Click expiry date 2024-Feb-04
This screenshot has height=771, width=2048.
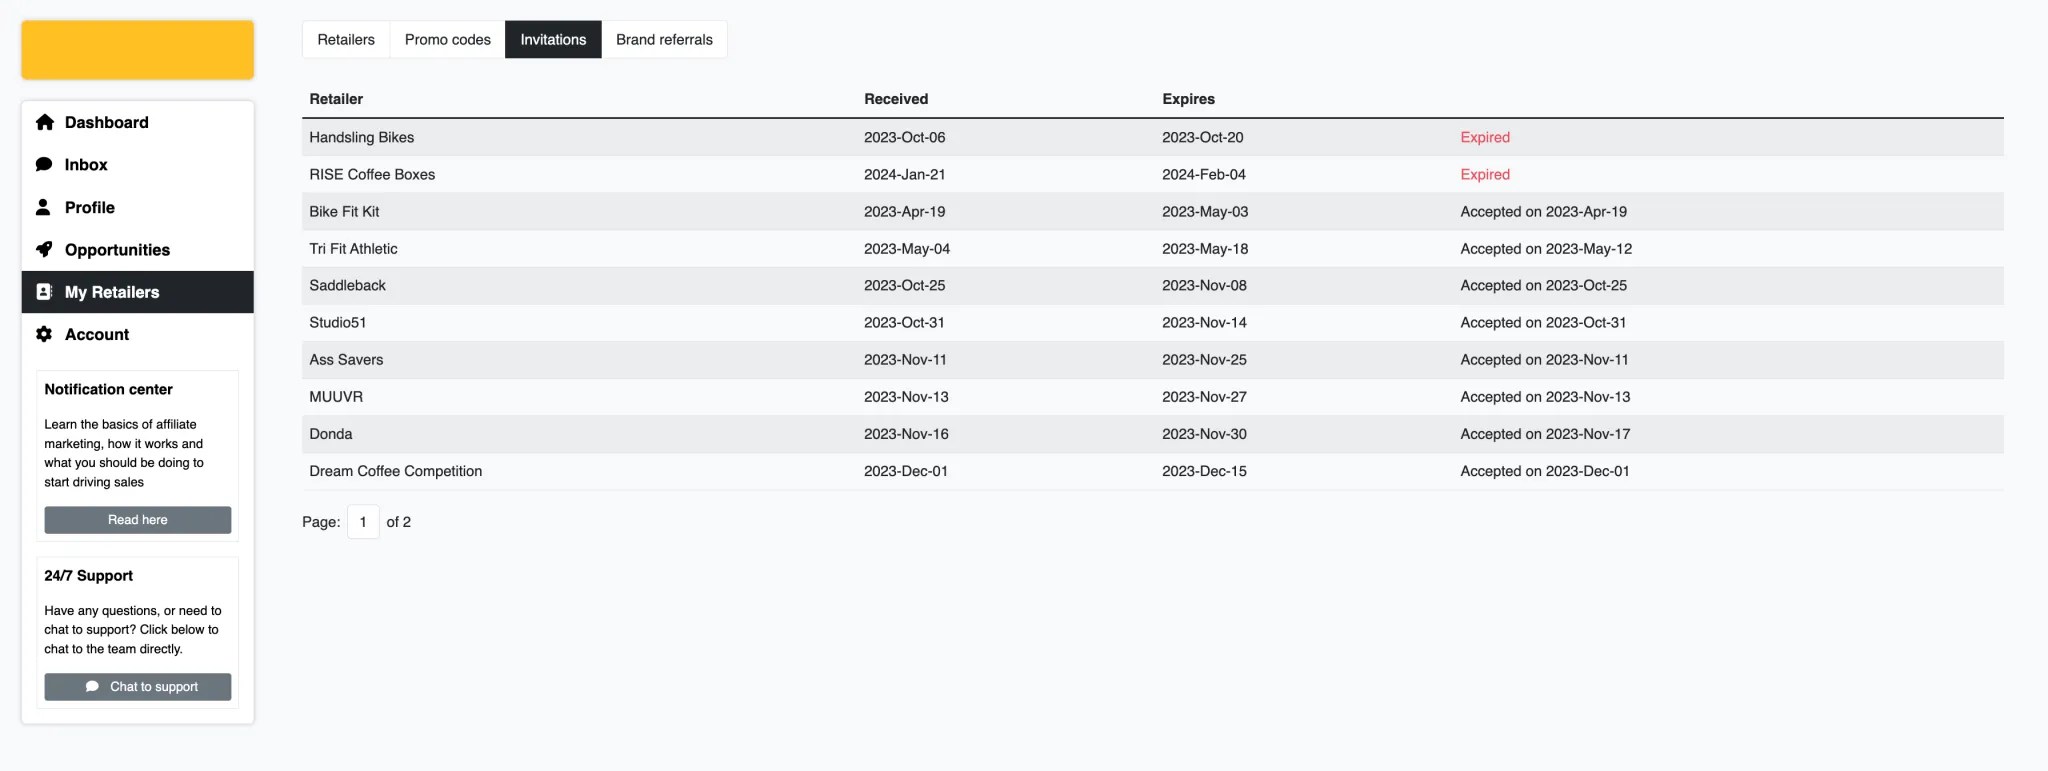tap(1204, 174)
